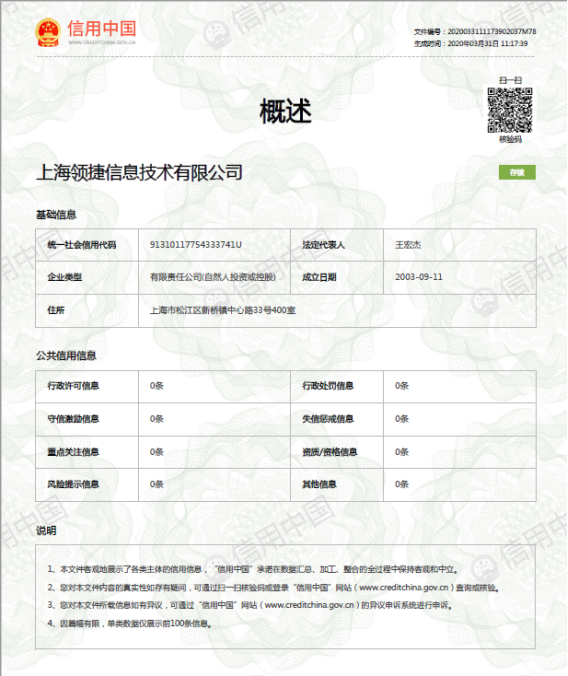The height and width of the screenshot is (676, 568).
Task: Click the 资质/资格信息 row label
Action: point(330,452)
